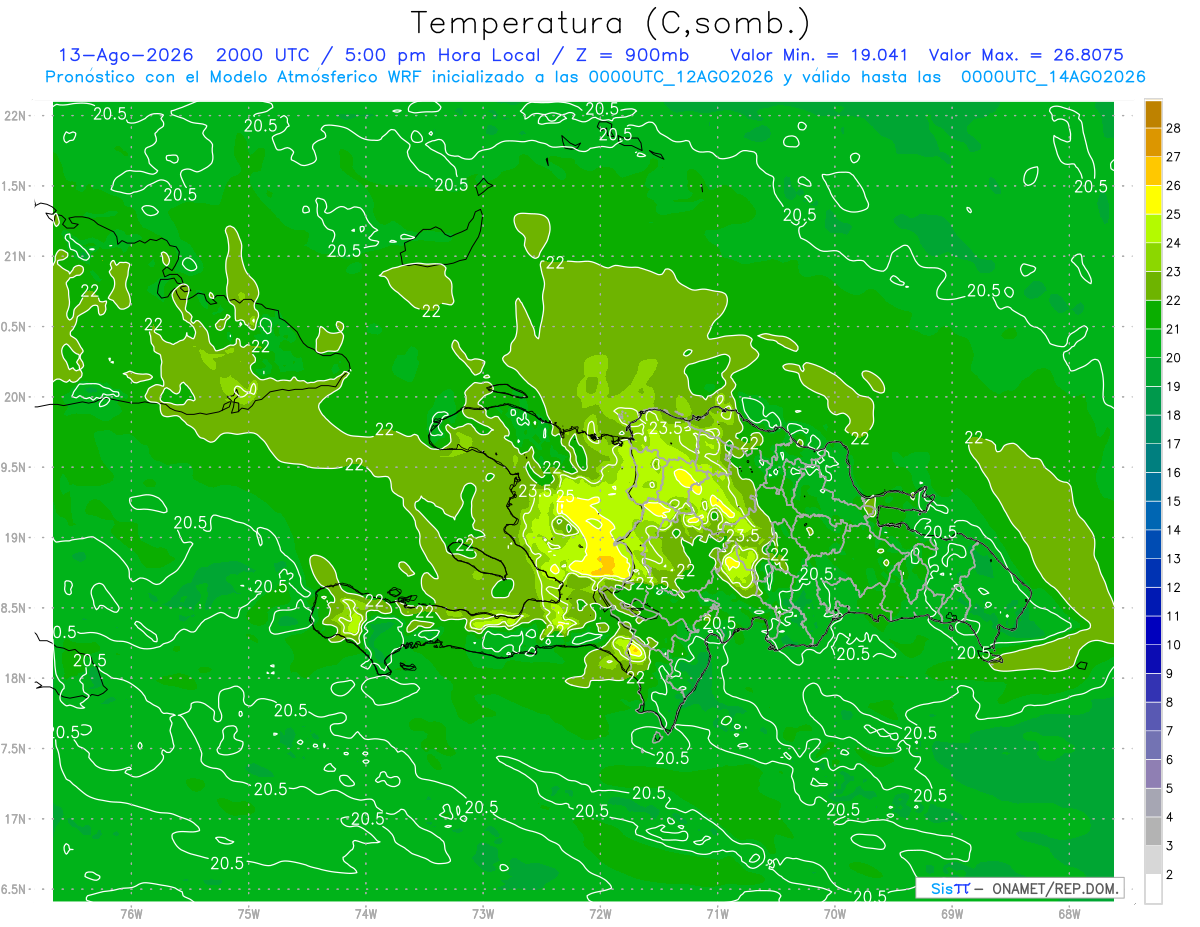
Task: Click the dark blue color bar segment between 10 and 11
Action: coord(1153,630)
